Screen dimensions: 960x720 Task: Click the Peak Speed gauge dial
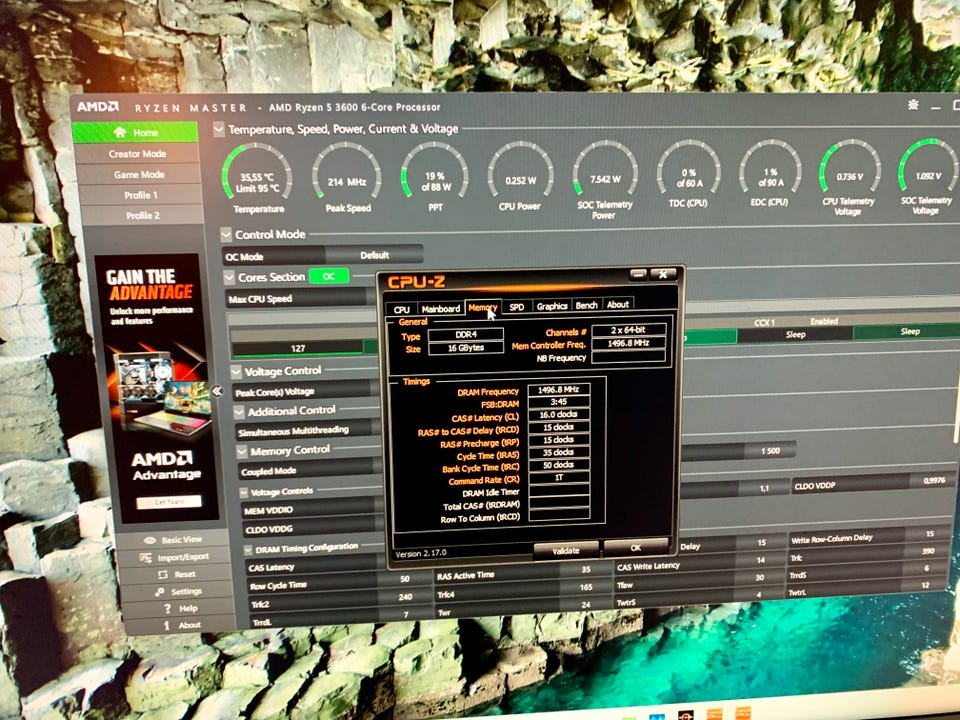point(347,171)
